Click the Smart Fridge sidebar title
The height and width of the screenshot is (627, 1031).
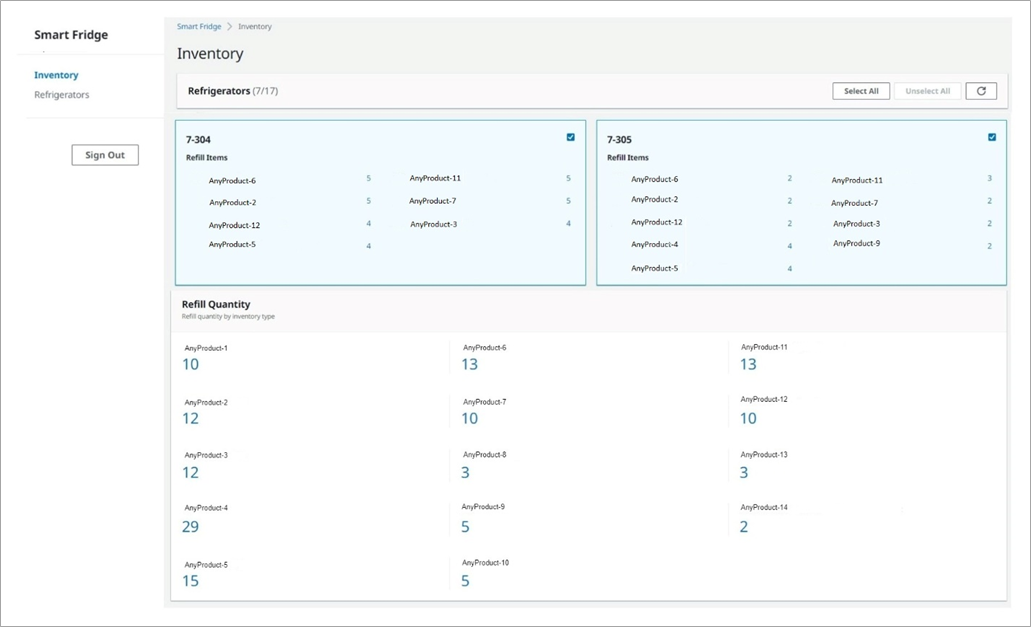tap(71, 35)
